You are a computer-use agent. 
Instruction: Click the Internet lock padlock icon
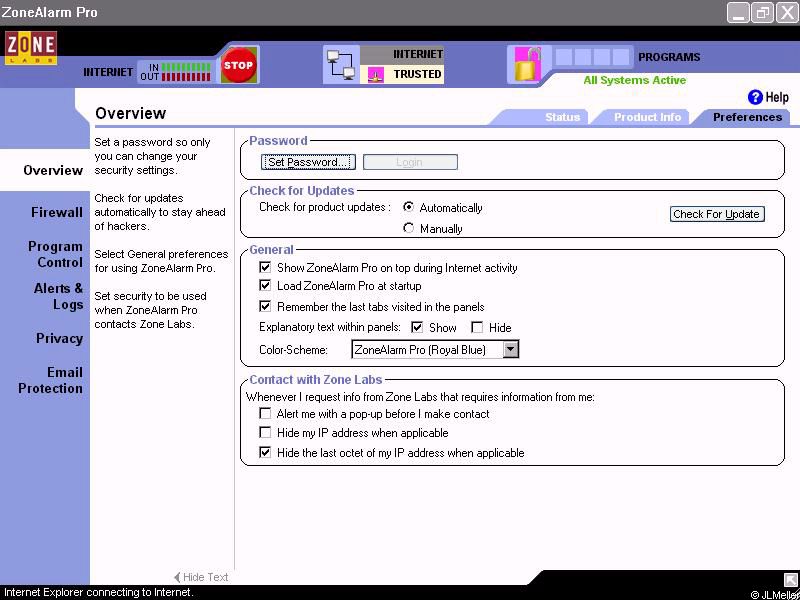528,64
